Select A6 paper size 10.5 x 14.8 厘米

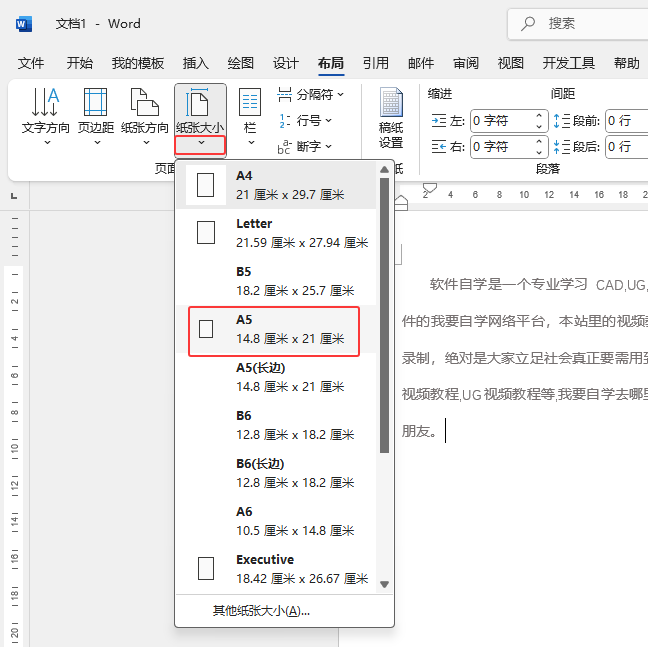[x=276, y=521]
